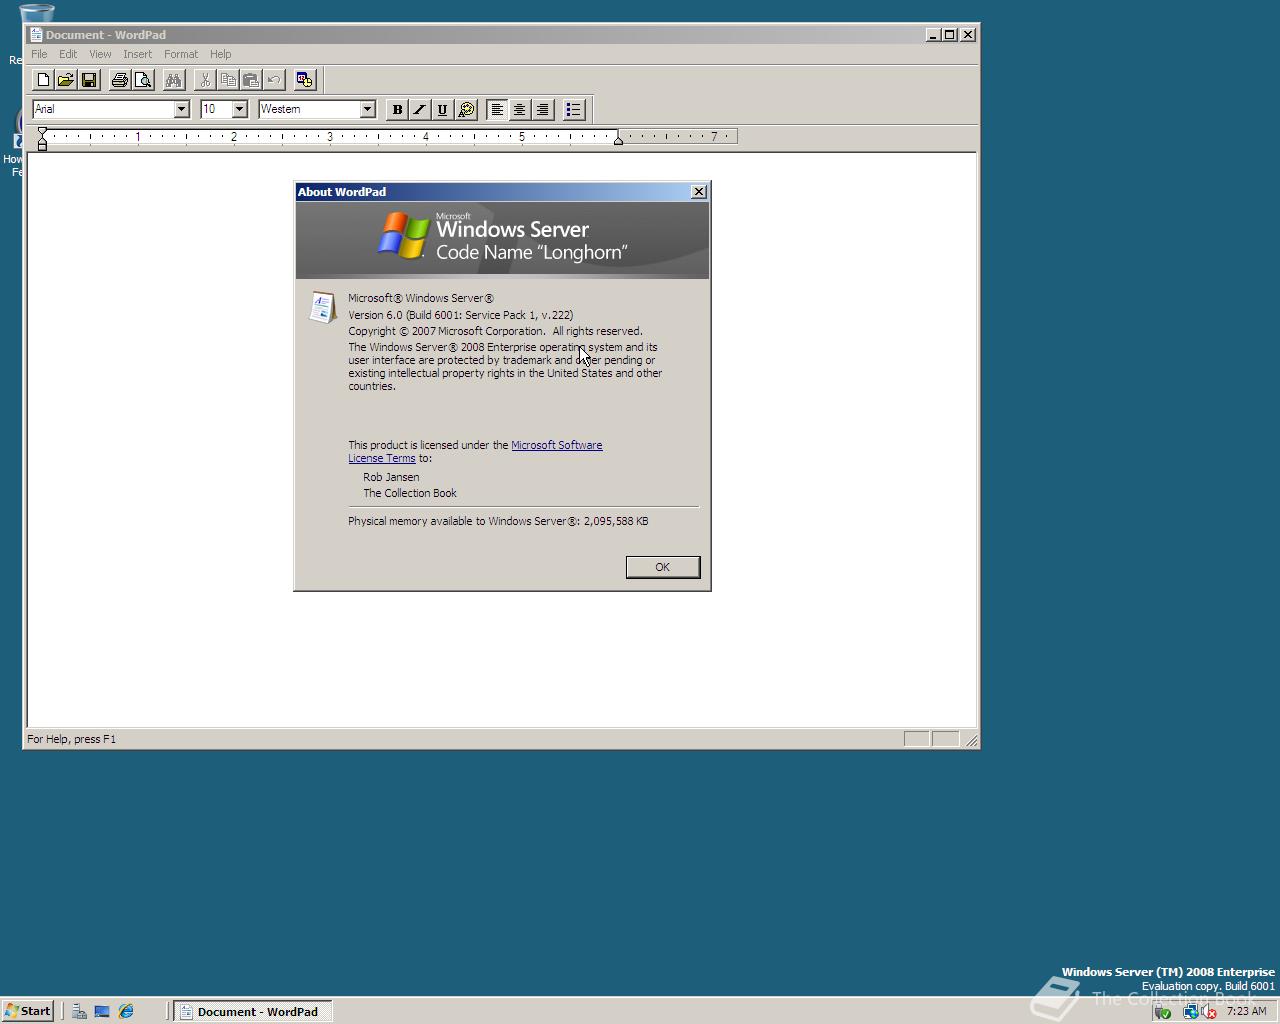The height and width of the screenshot is (1024, 1280).
Task: Toggle Underline formatting button
Action: pos(443,110)
